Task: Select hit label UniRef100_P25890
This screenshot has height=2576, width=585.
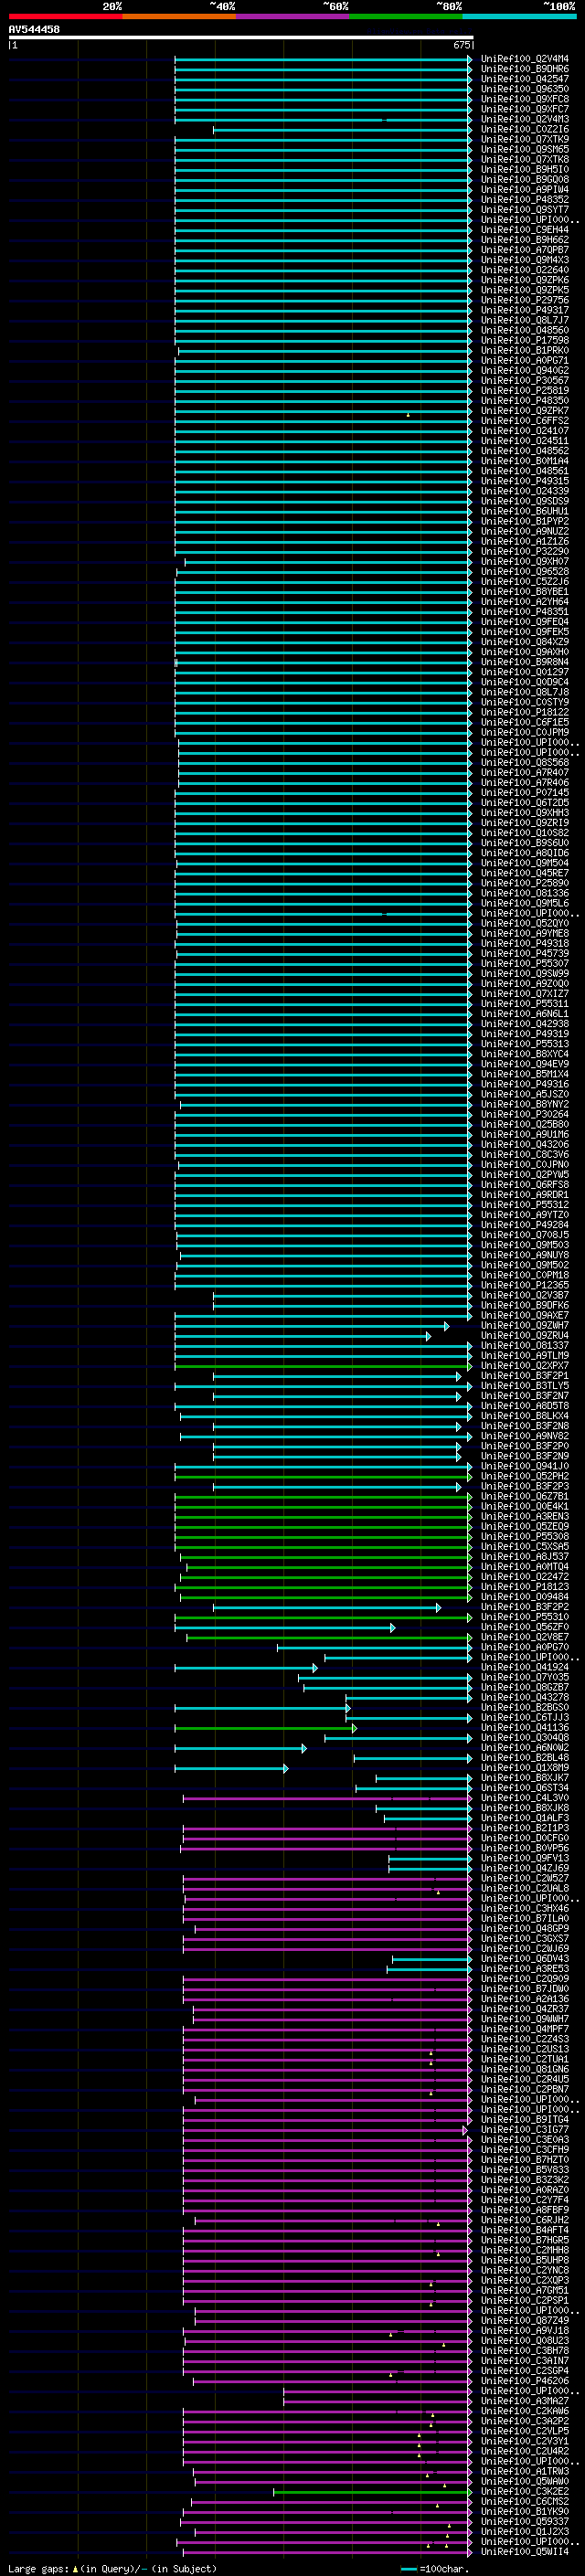Action: [x=525, y=883]
